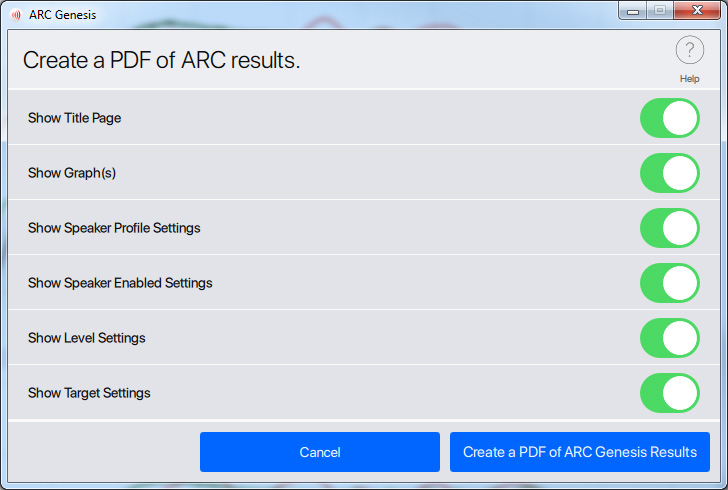Screen dimensions: 728x490
Task: Minimize the ARC Genesis window
Action: click(x=633, y=11)
